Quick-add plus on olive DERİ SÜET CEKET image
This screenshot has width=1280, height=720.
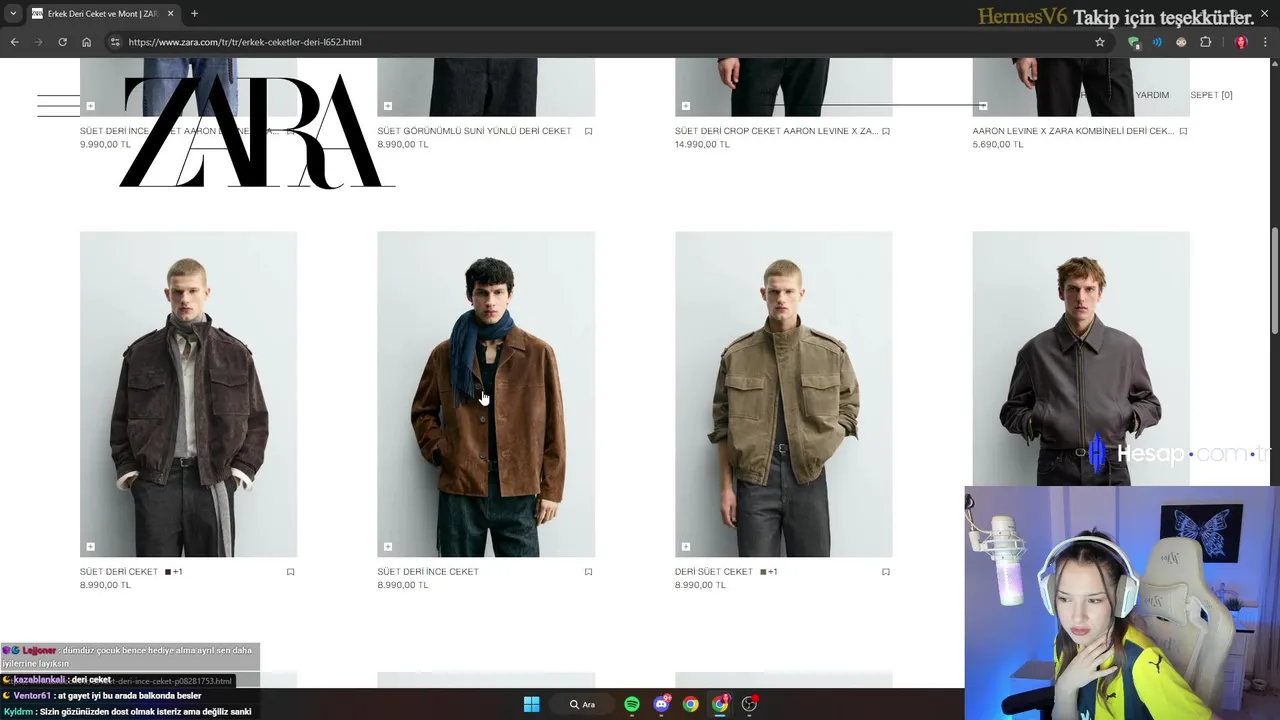[x=686, y=547]
